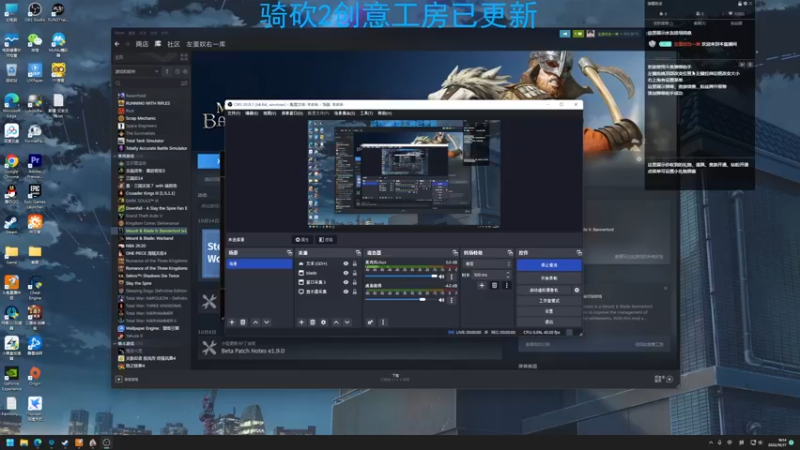Add a new scene in OBS scenes panel
This screenshot has height=450, width=800.
click(x=232, y=322)
